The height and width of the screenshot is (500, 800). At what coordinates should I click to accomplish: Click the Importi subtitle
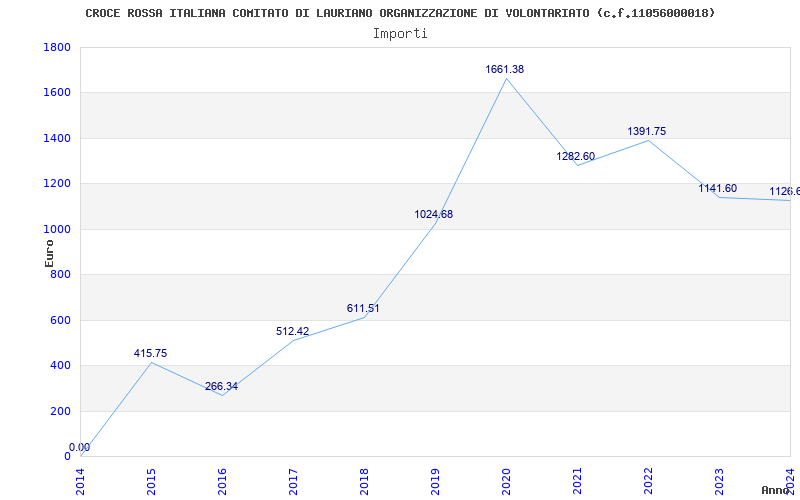point(400,34)
